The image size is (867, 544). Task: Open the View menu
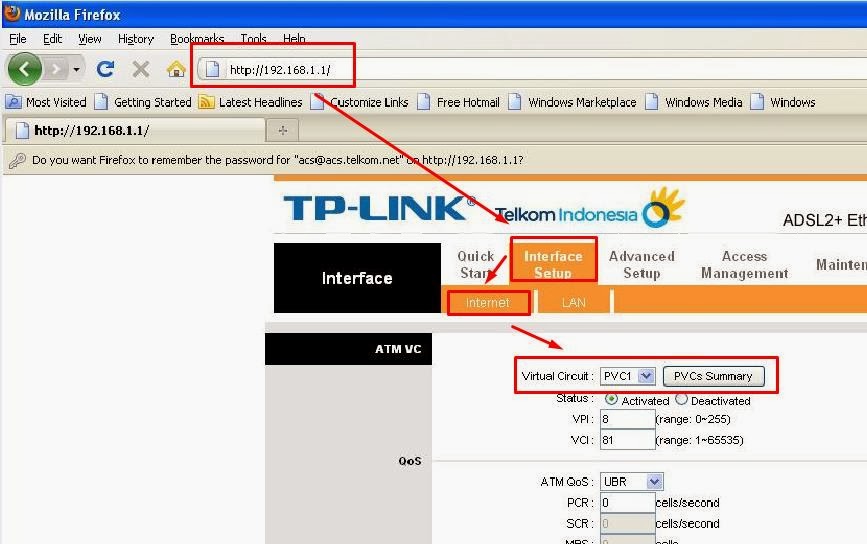(x=90, y=39)
